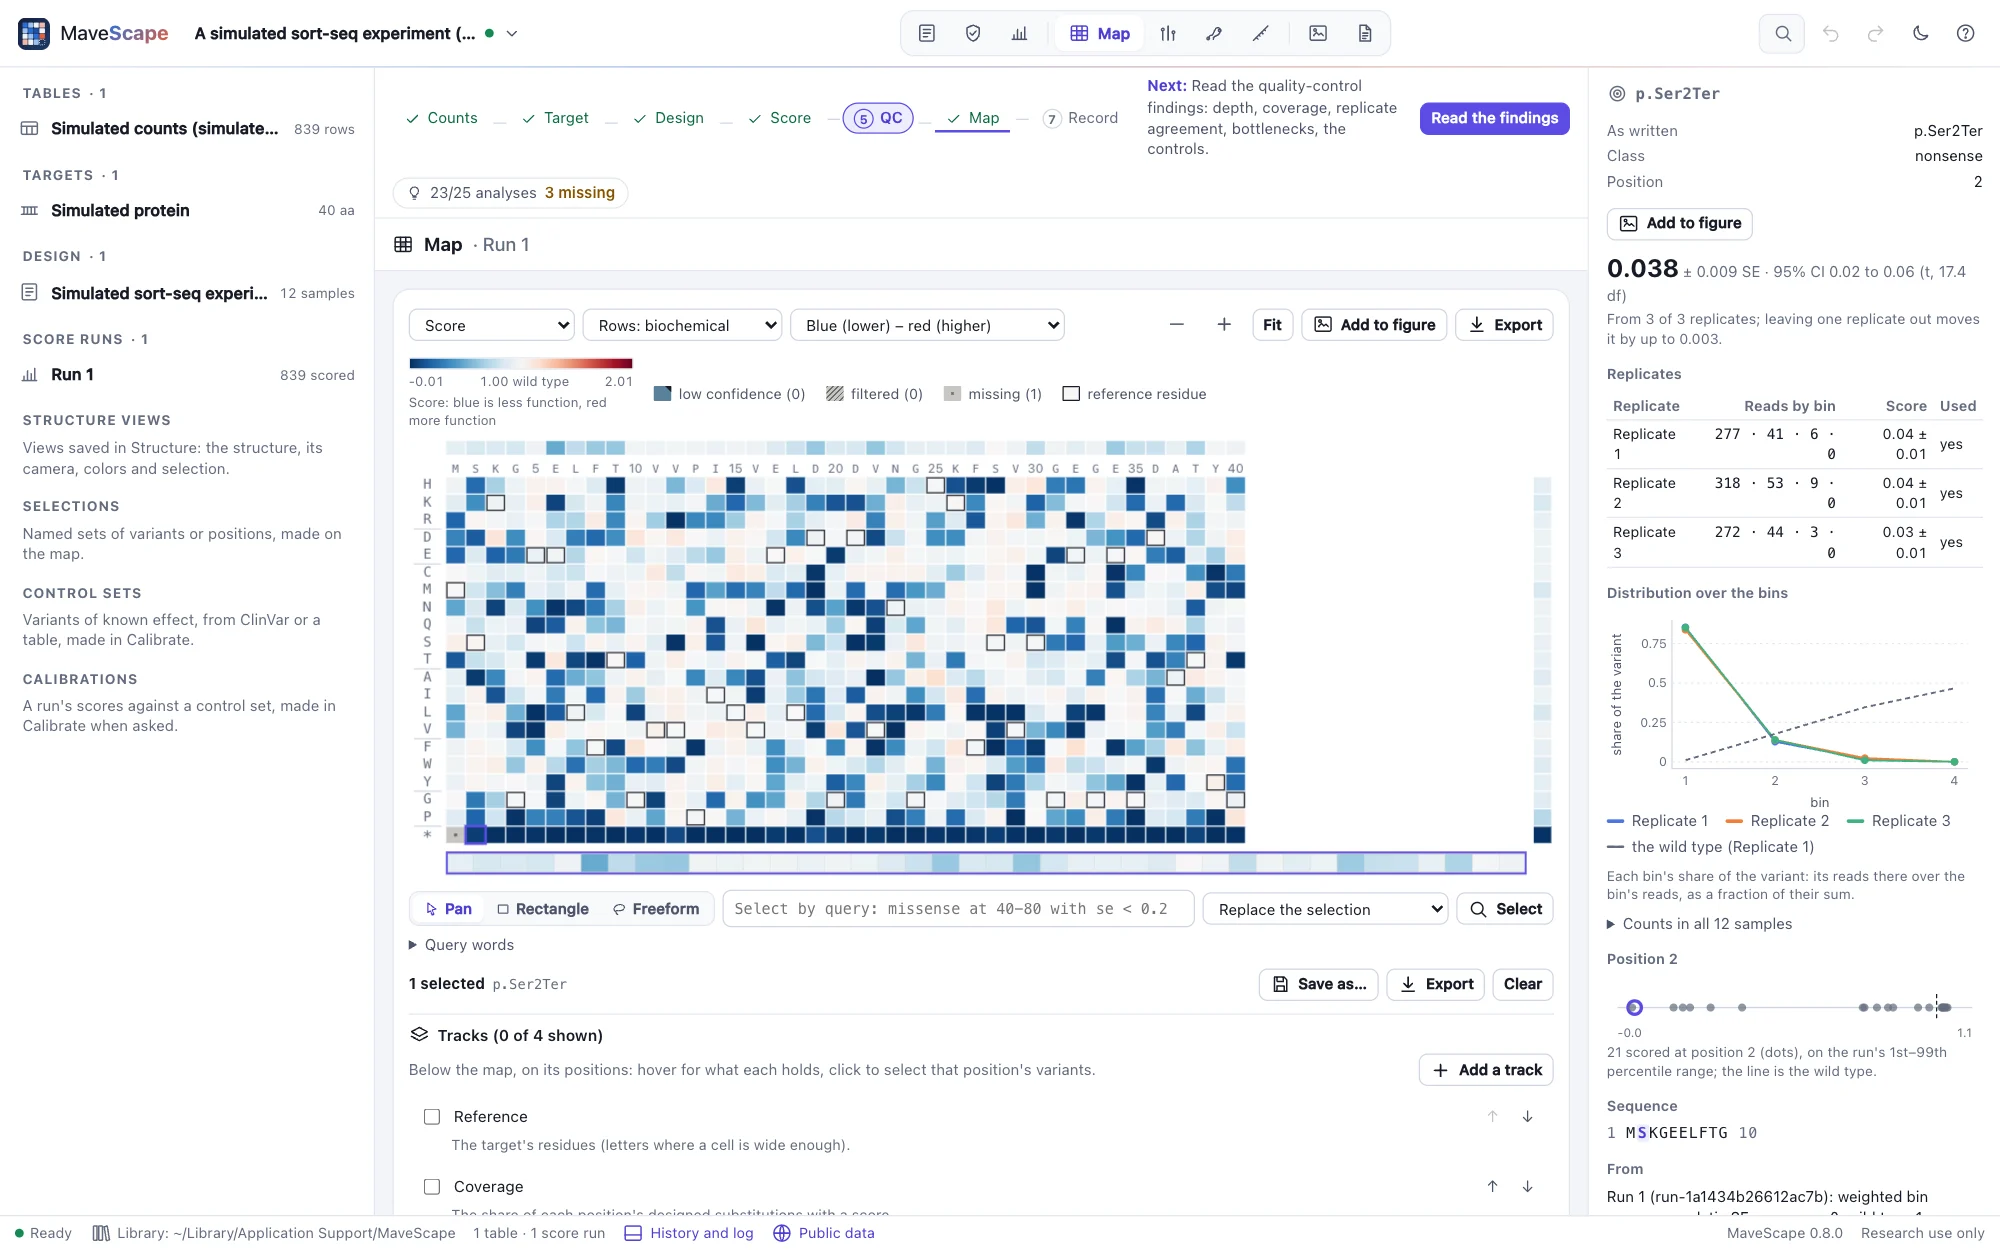Click the search magnifier icon

1782,33
